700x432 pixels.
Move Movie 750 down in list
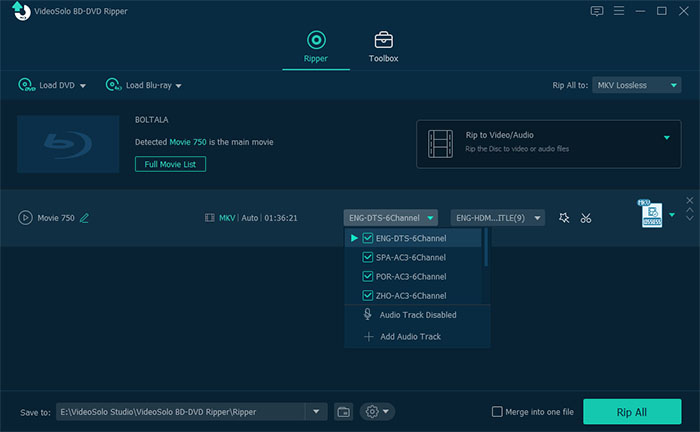point(690,218)
